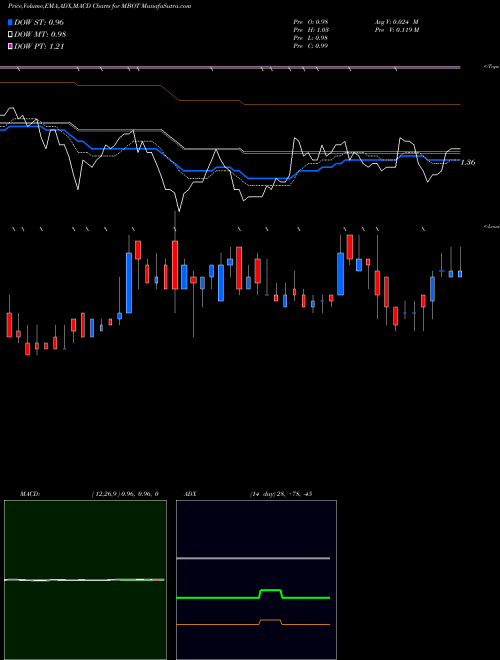
Task: Select the 'DOW ST: 0.96' legend label
Action: click(39, 22)
